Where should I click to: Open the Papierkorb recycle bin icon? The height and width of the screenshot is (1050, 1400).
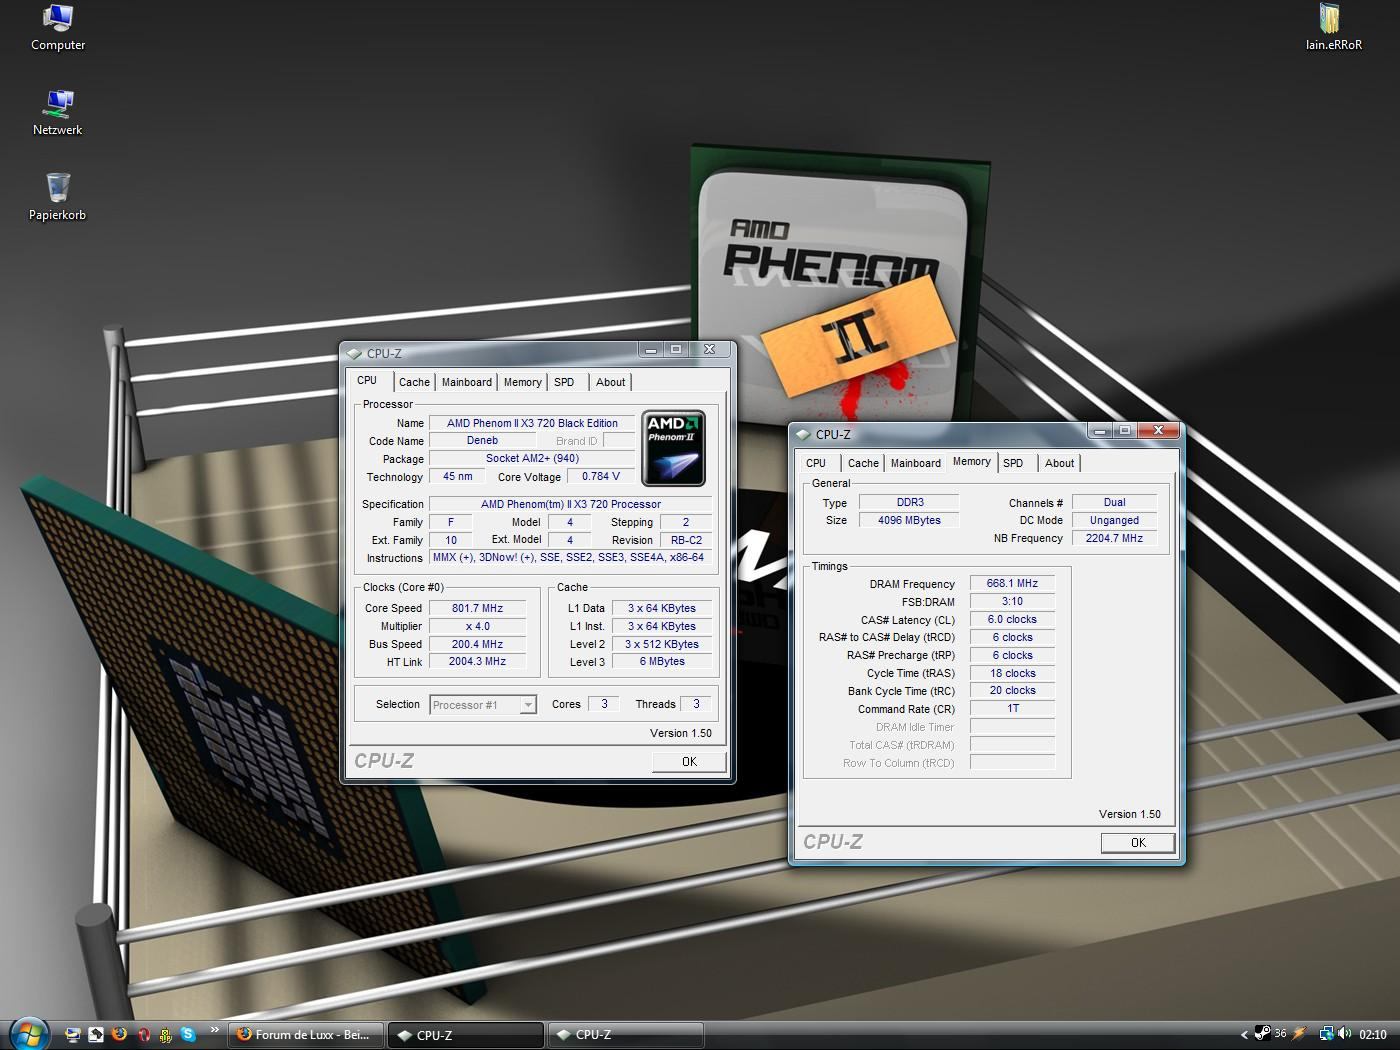pos(58,197)
